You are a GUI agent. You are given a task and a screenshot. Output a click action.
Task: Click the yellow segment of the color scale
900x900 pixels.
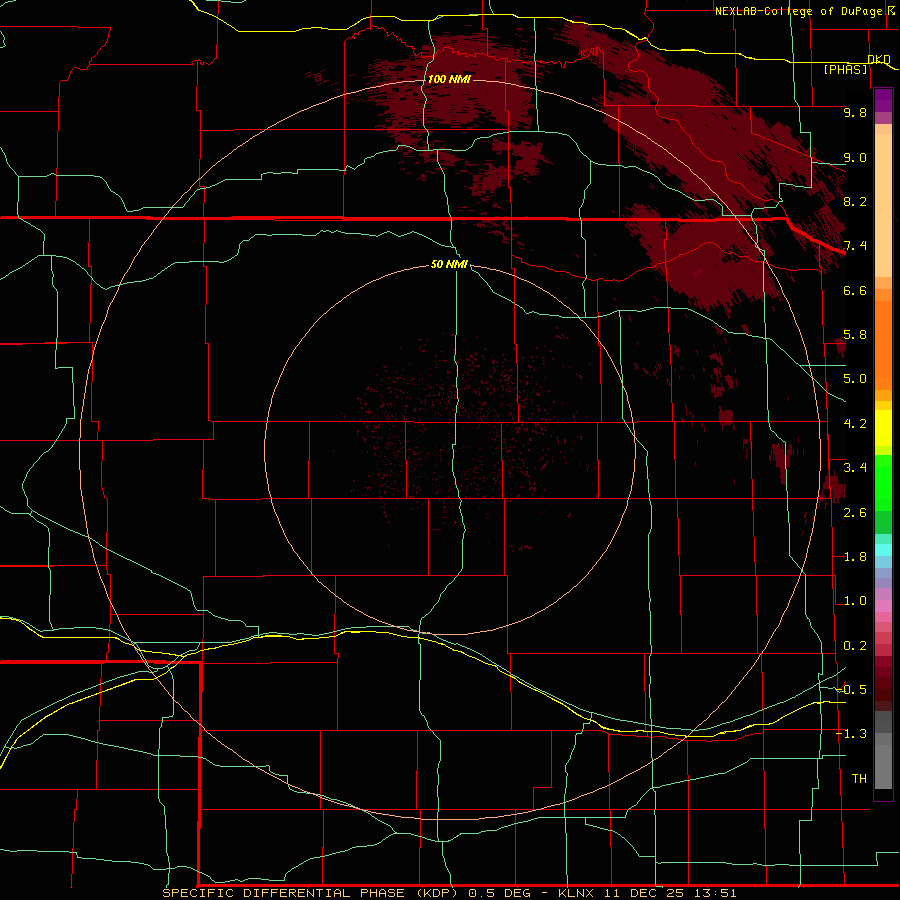click(883, 428)
